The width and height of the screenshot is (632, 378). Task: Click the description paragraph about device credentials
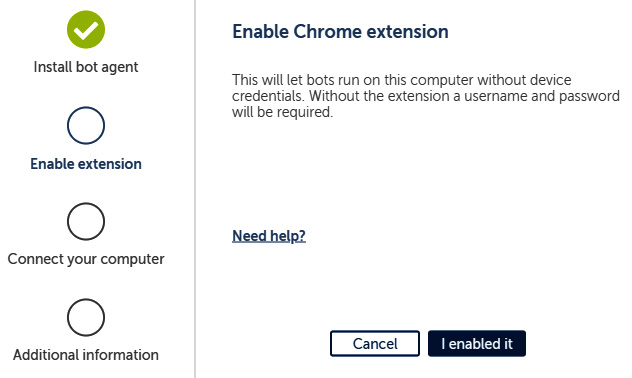click(426, 96)
